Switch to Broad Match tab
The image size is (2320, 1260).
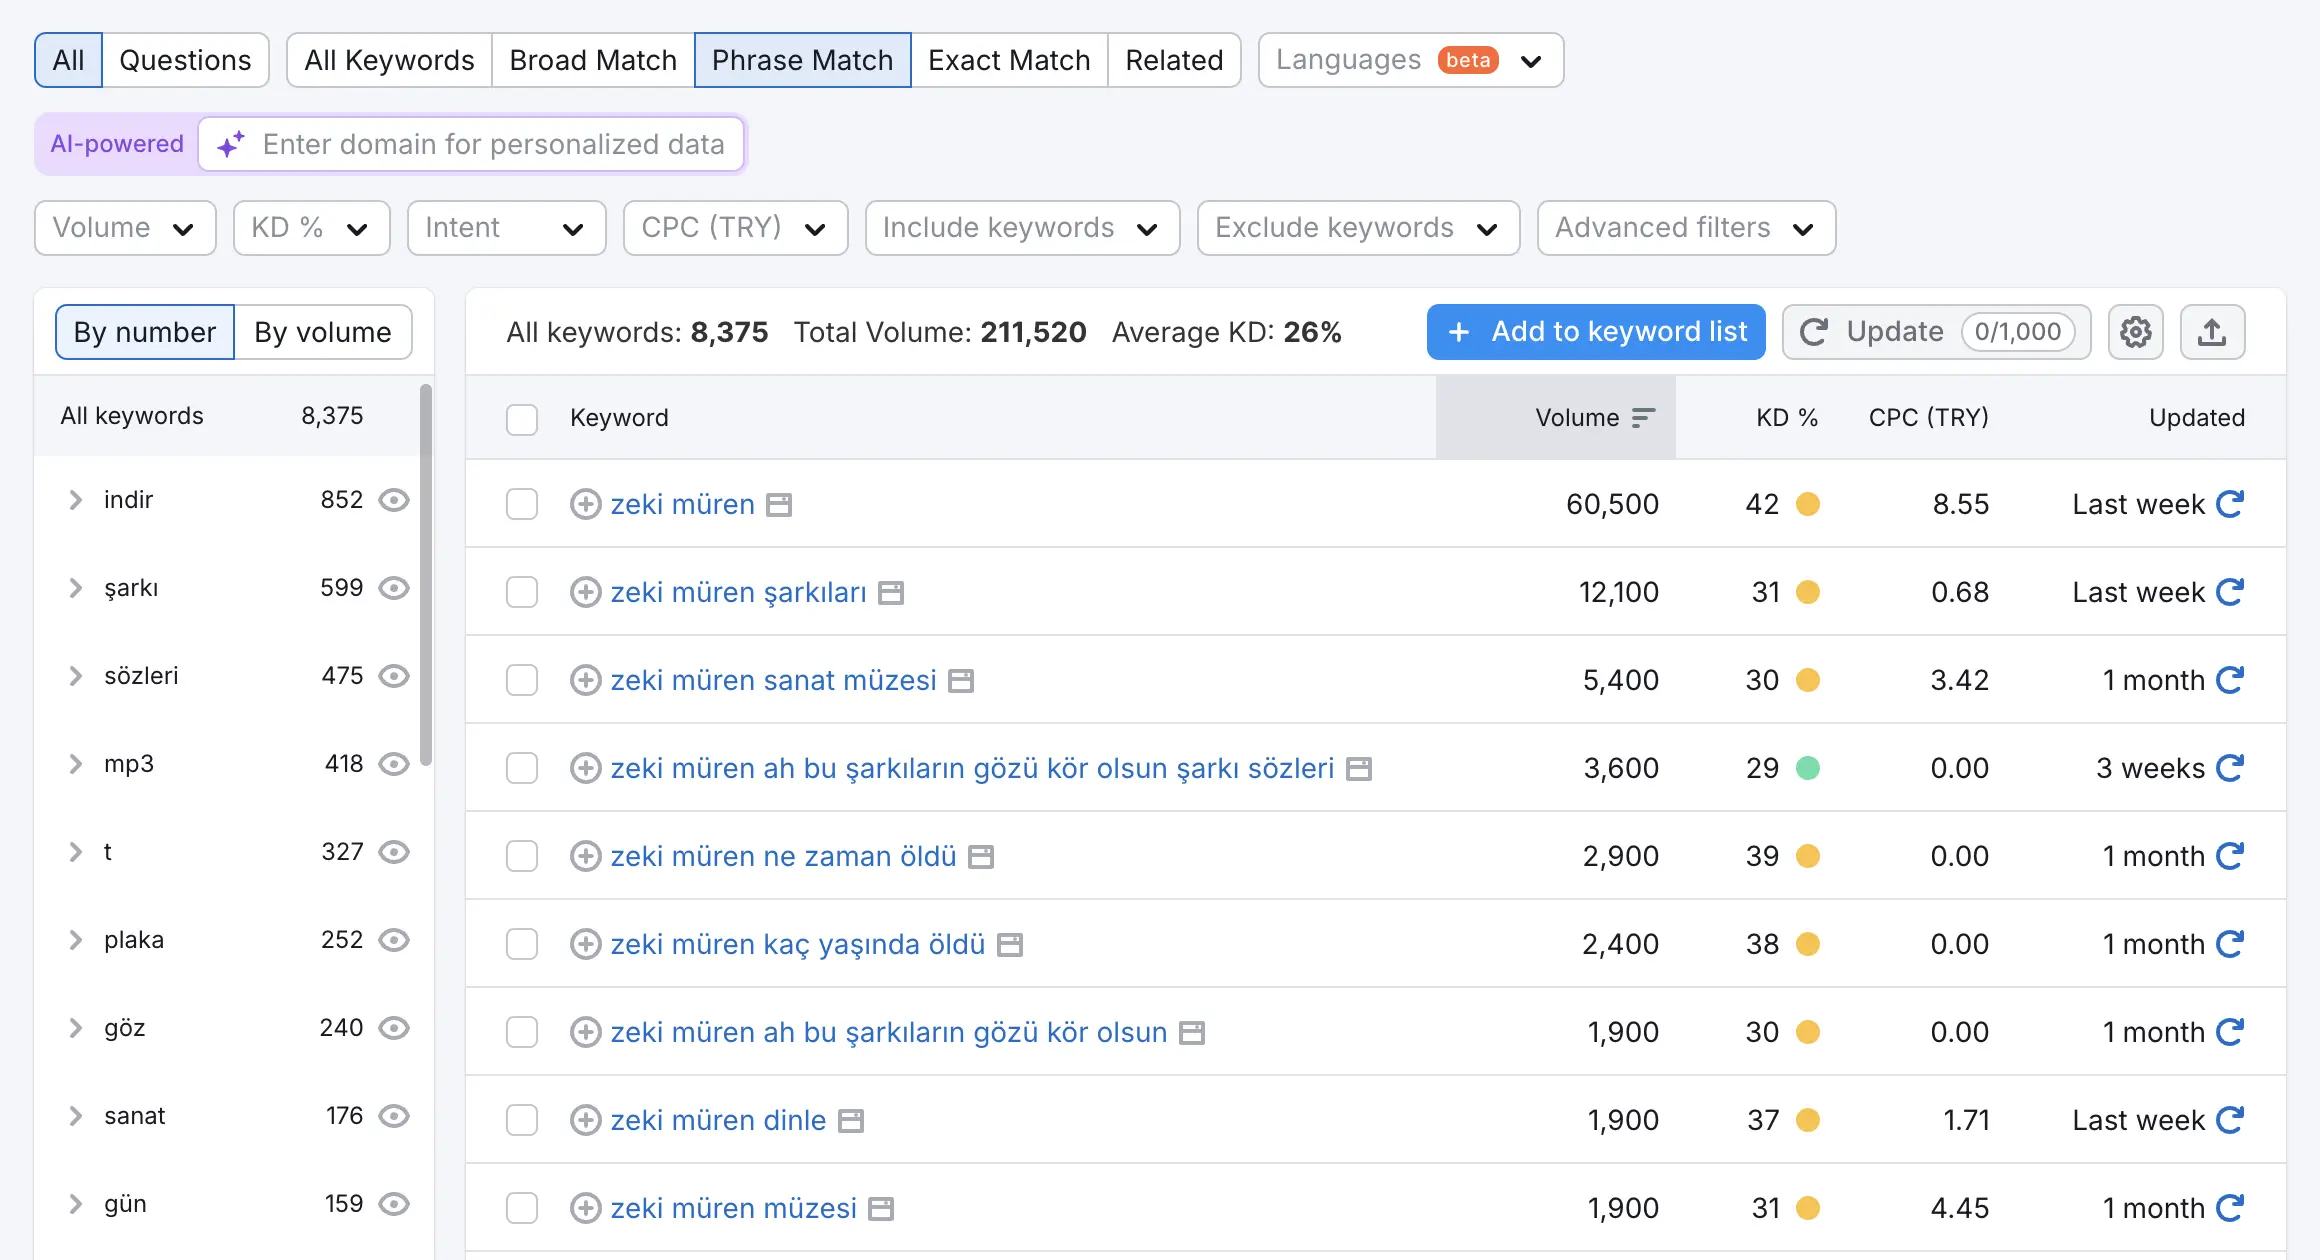pyautogui.click(x=593, y=60)
